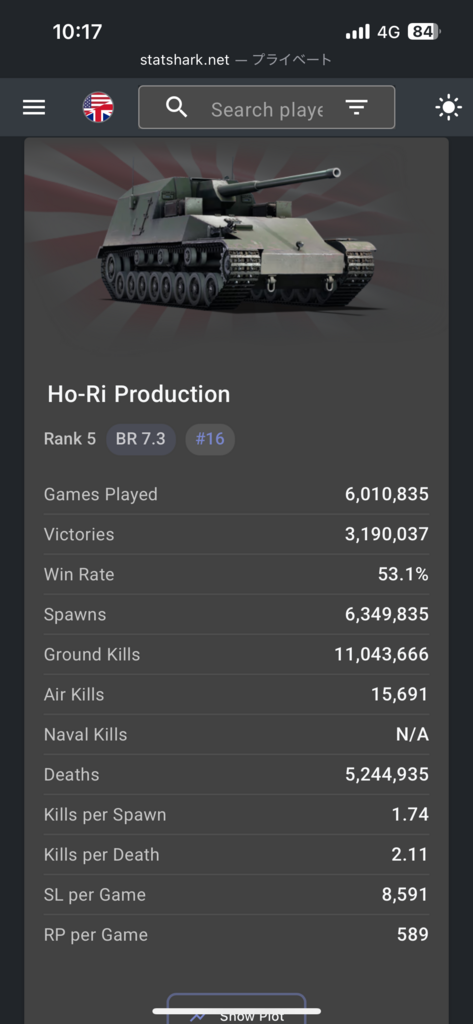Viewport: 473px width, 1024px height.
Task: Select the Win Rate row
Action: tap(236, 575)
